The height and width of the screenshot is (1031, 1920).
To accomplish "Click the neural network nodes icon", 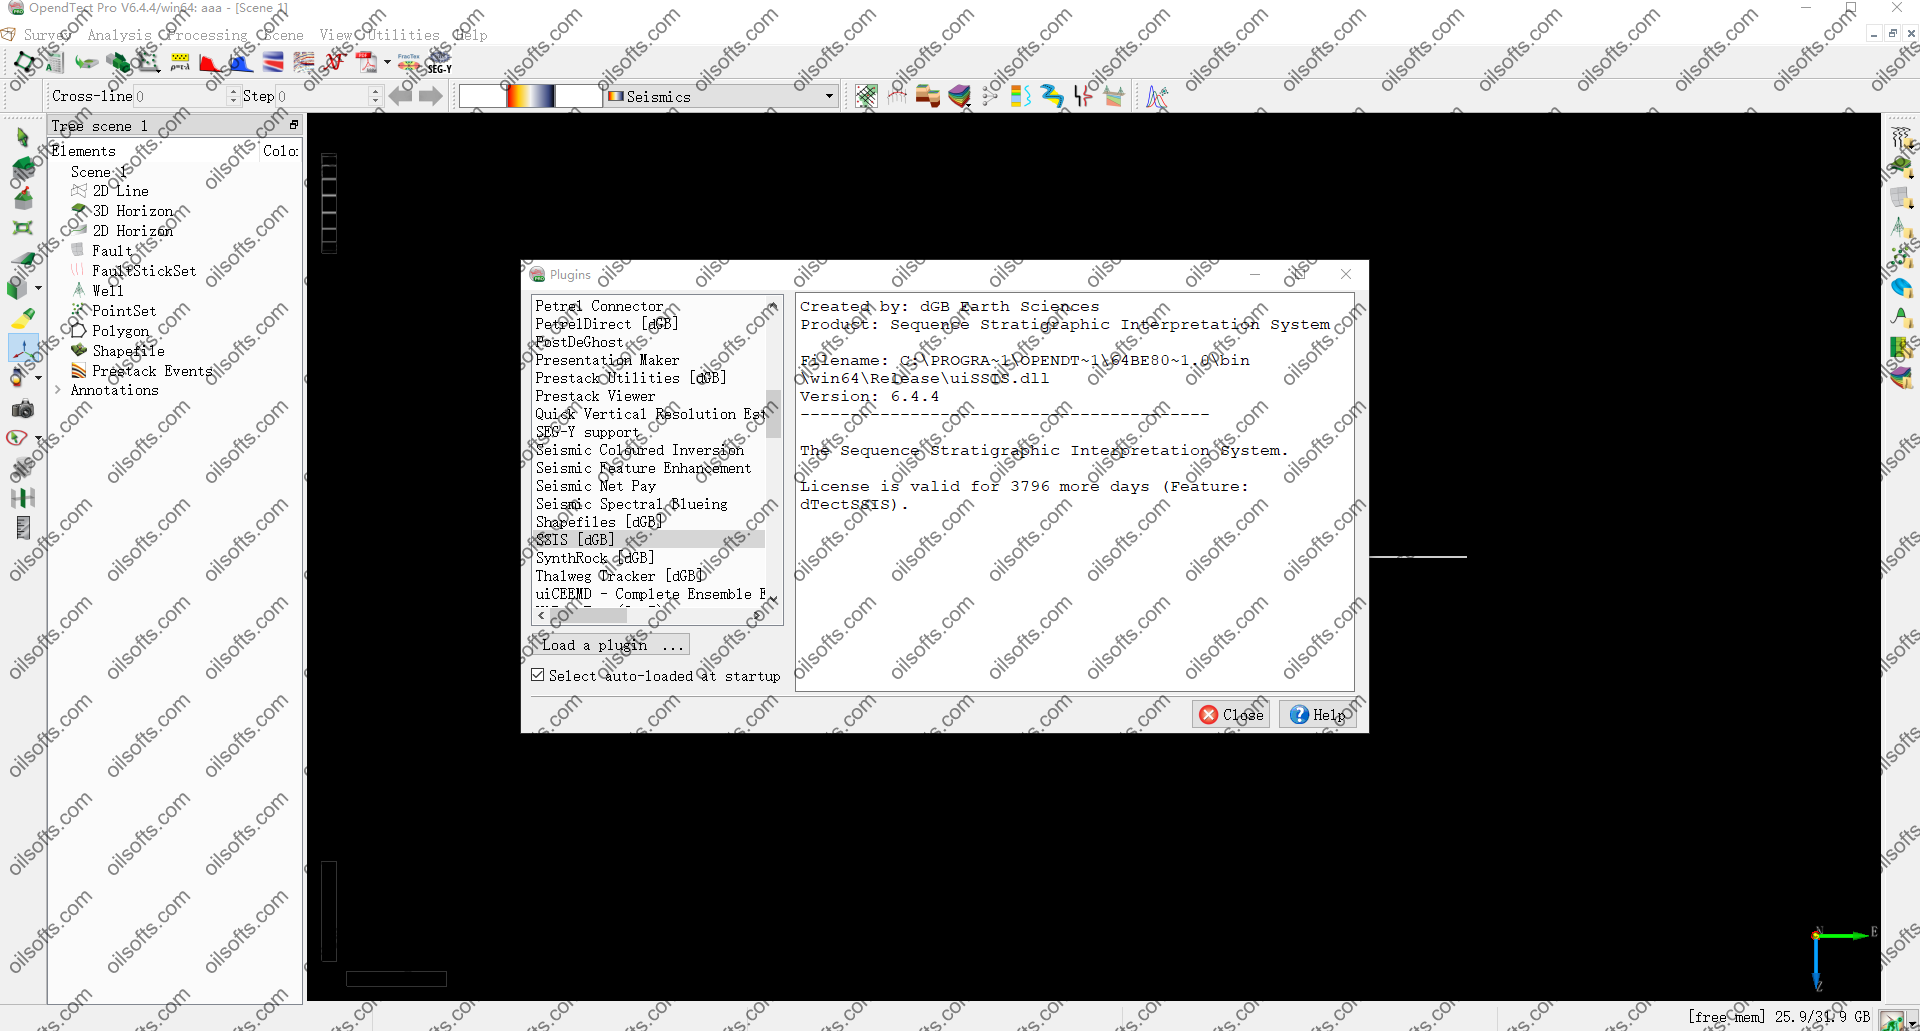I will pyautogui.click(x=990, y=96).
